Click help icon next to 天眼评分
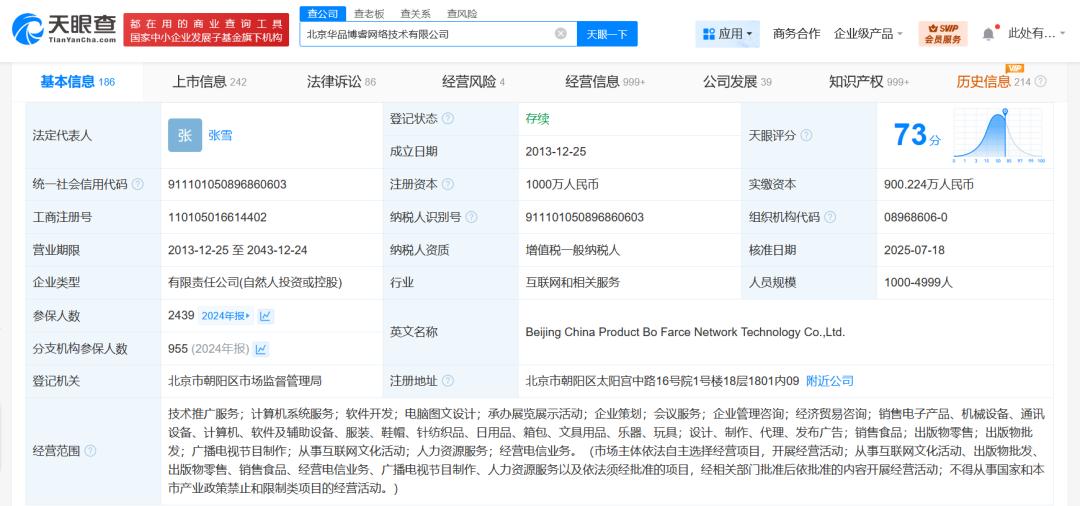 [806, 135]
